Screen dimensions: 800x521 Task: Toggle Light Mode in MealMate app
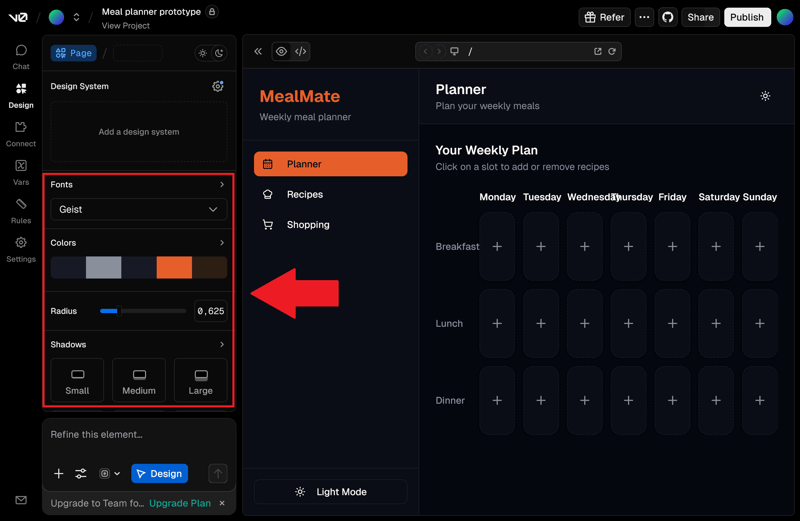tap(330, 492)
